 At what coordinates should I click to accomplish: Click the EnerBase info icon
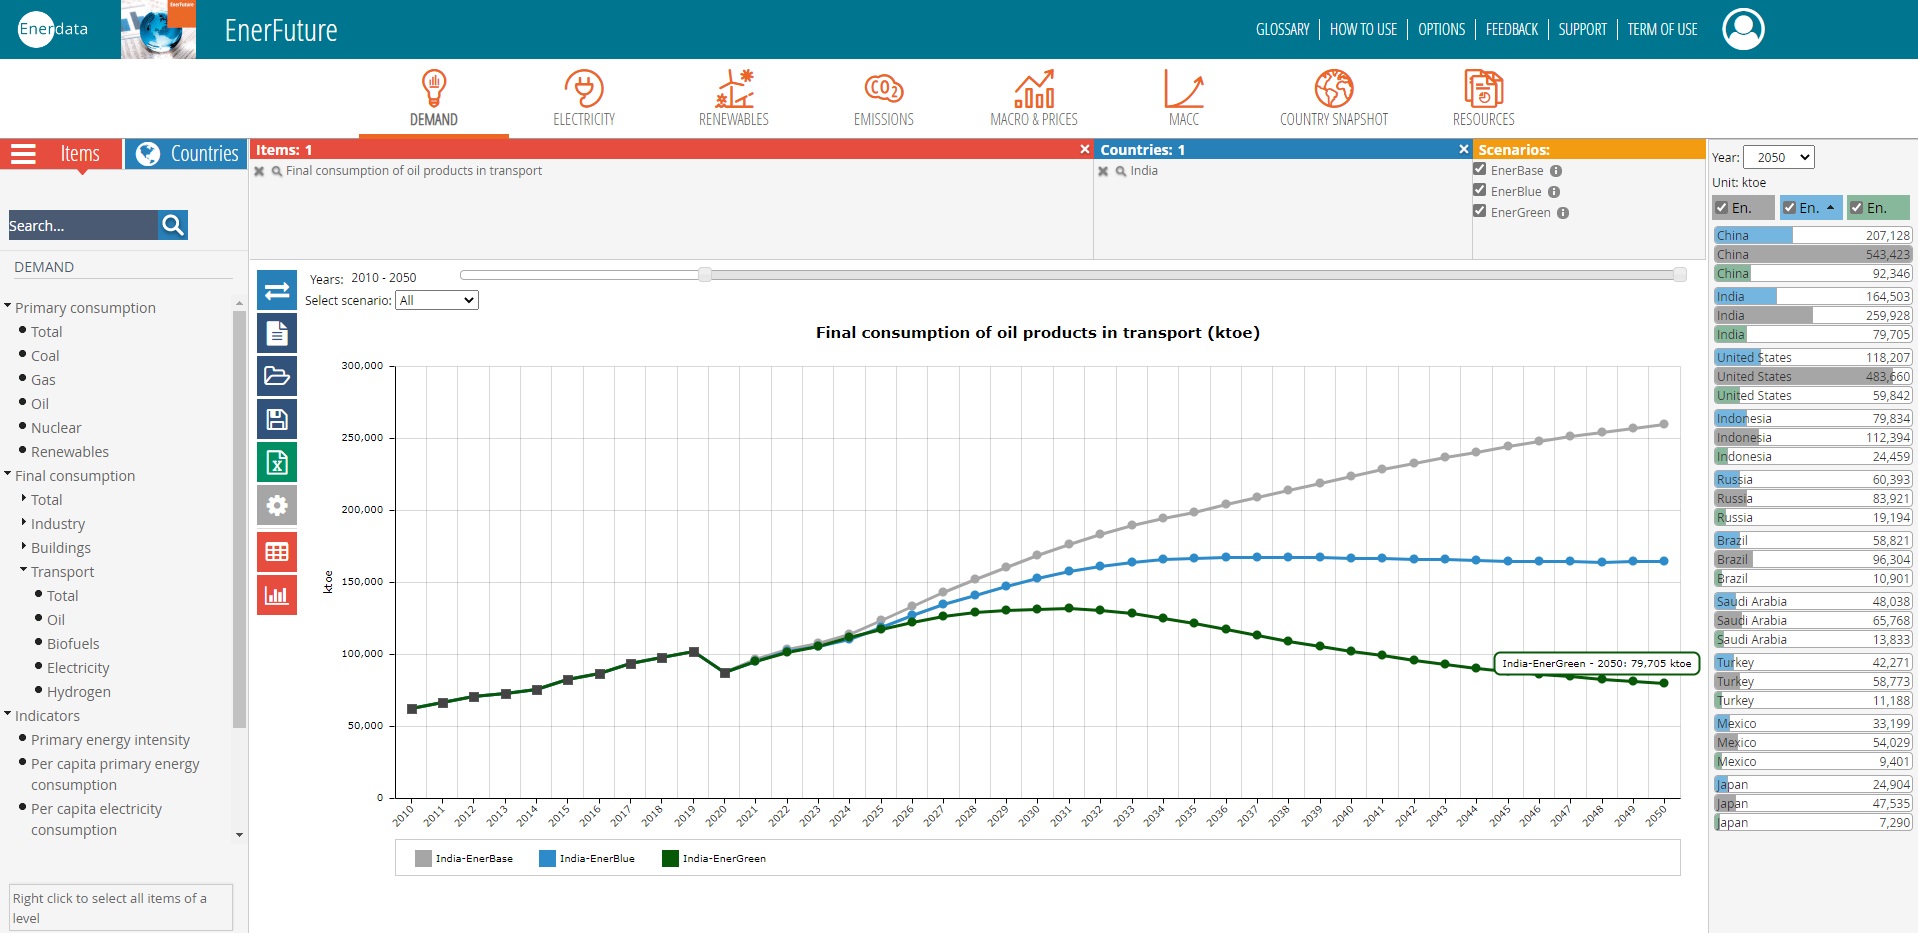(x=1556, y=171)
